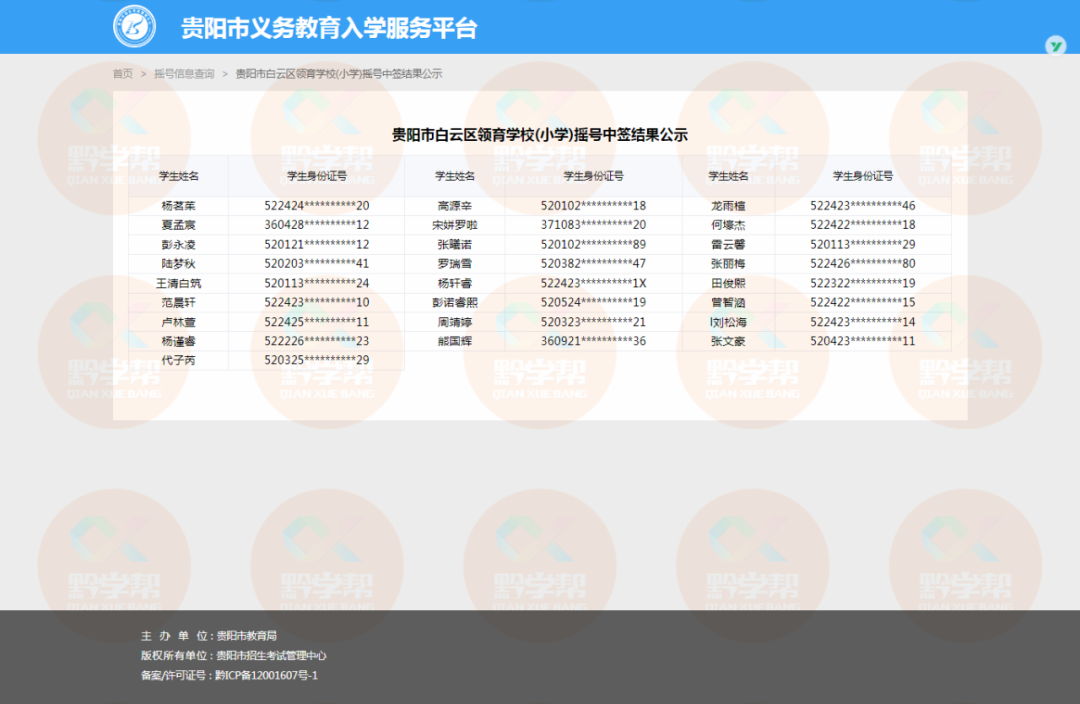1080x704 pixels.
Task: Select ID cell 520121**********12
Action: click(316, 245)
